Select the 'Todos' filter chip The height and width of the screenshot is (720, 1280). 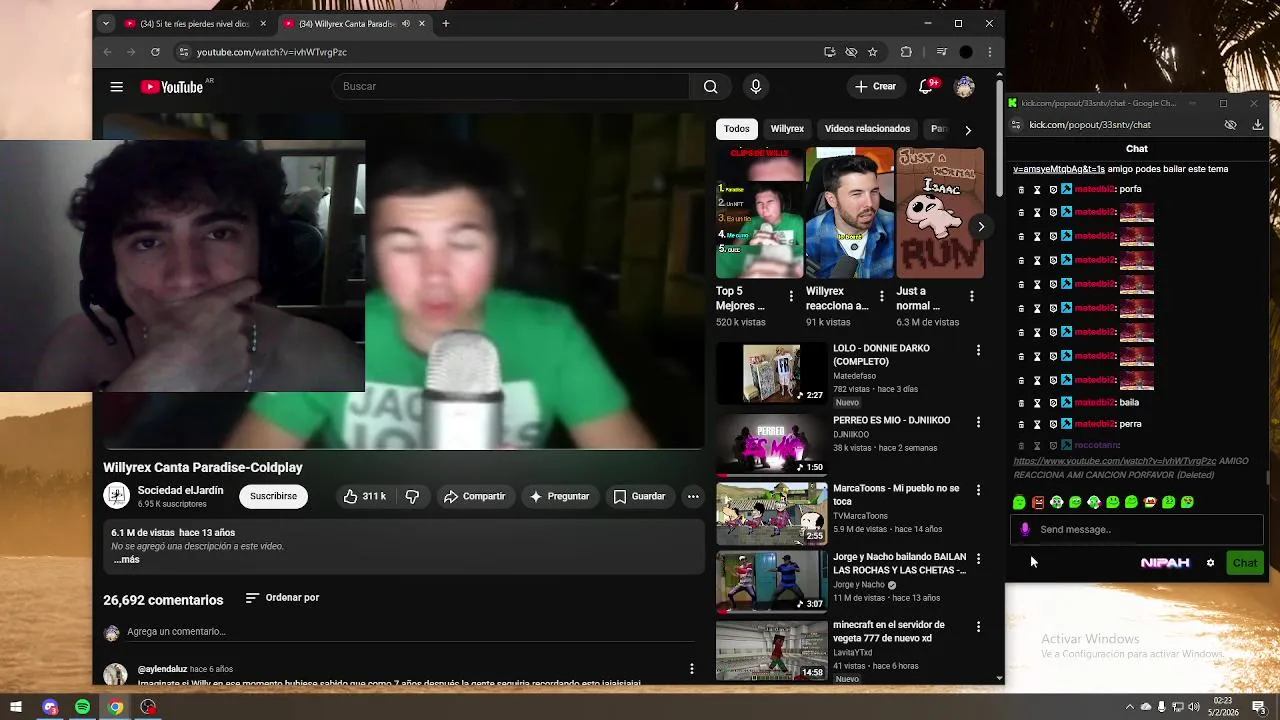737,129
